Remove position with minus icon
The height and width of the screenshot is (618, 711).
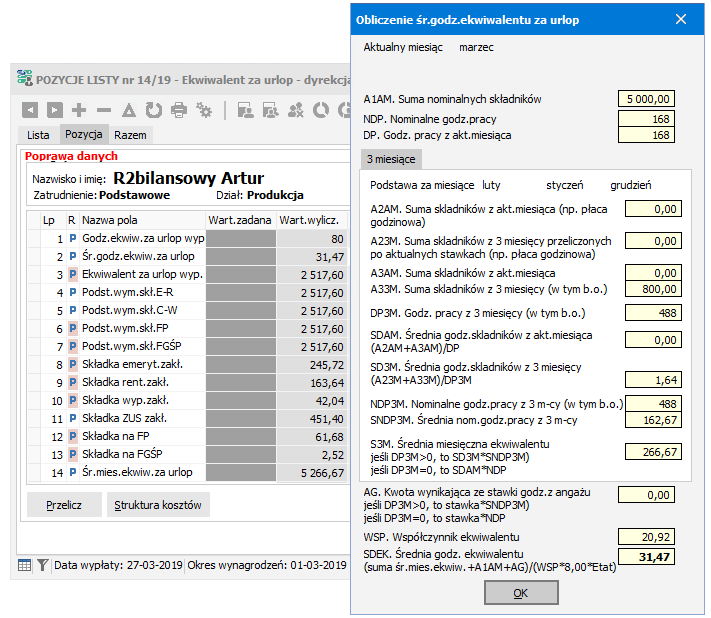104,110
